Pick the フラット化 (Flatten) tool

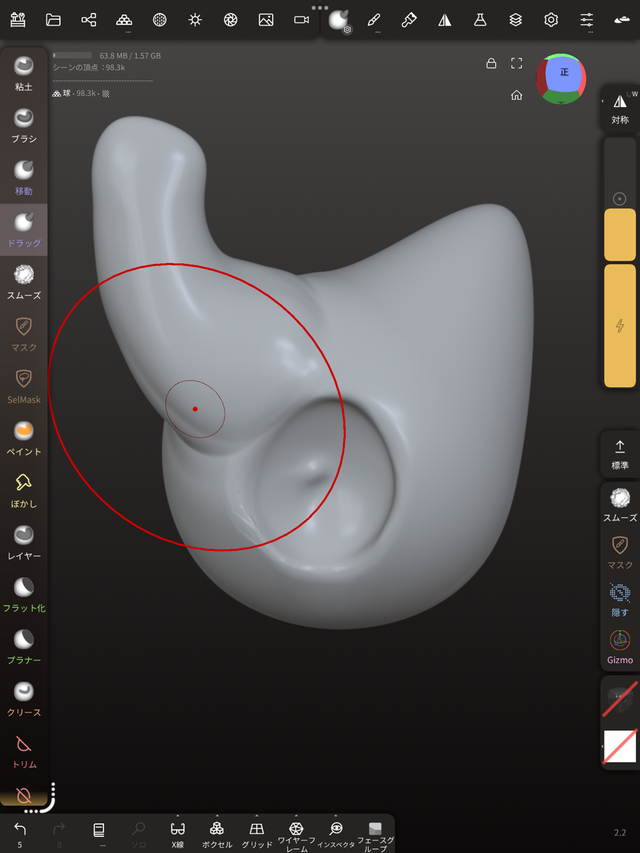tap(23, 592)
